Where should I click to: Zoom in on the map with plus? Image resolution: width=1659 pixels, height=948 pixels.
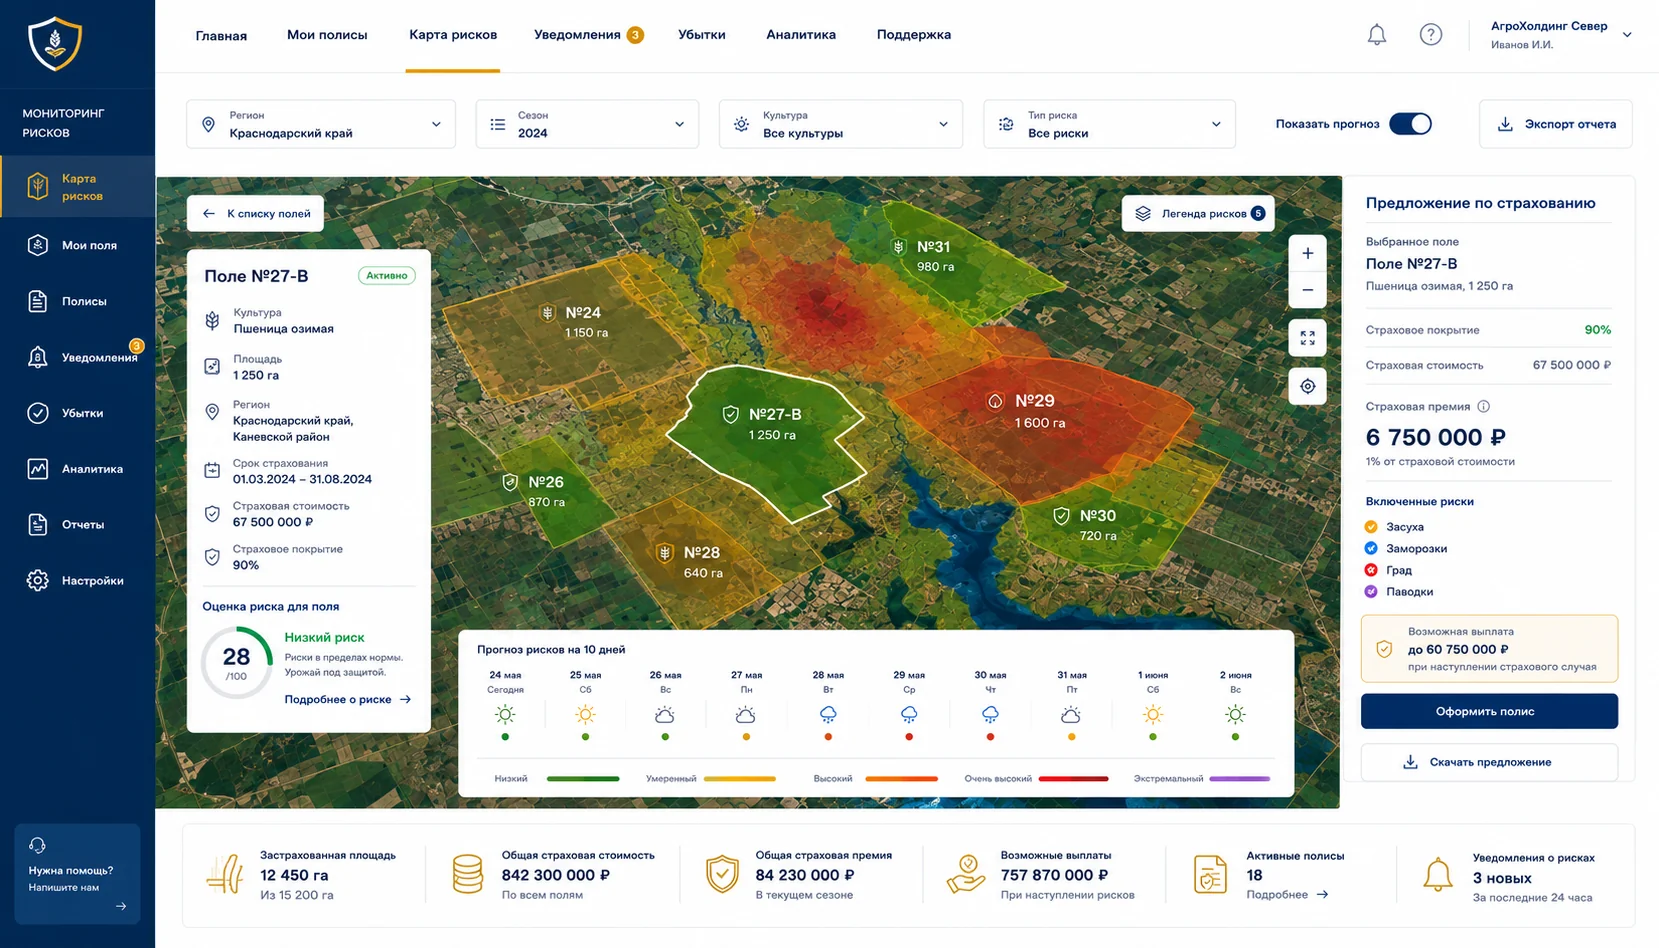tap(1308, 254)
